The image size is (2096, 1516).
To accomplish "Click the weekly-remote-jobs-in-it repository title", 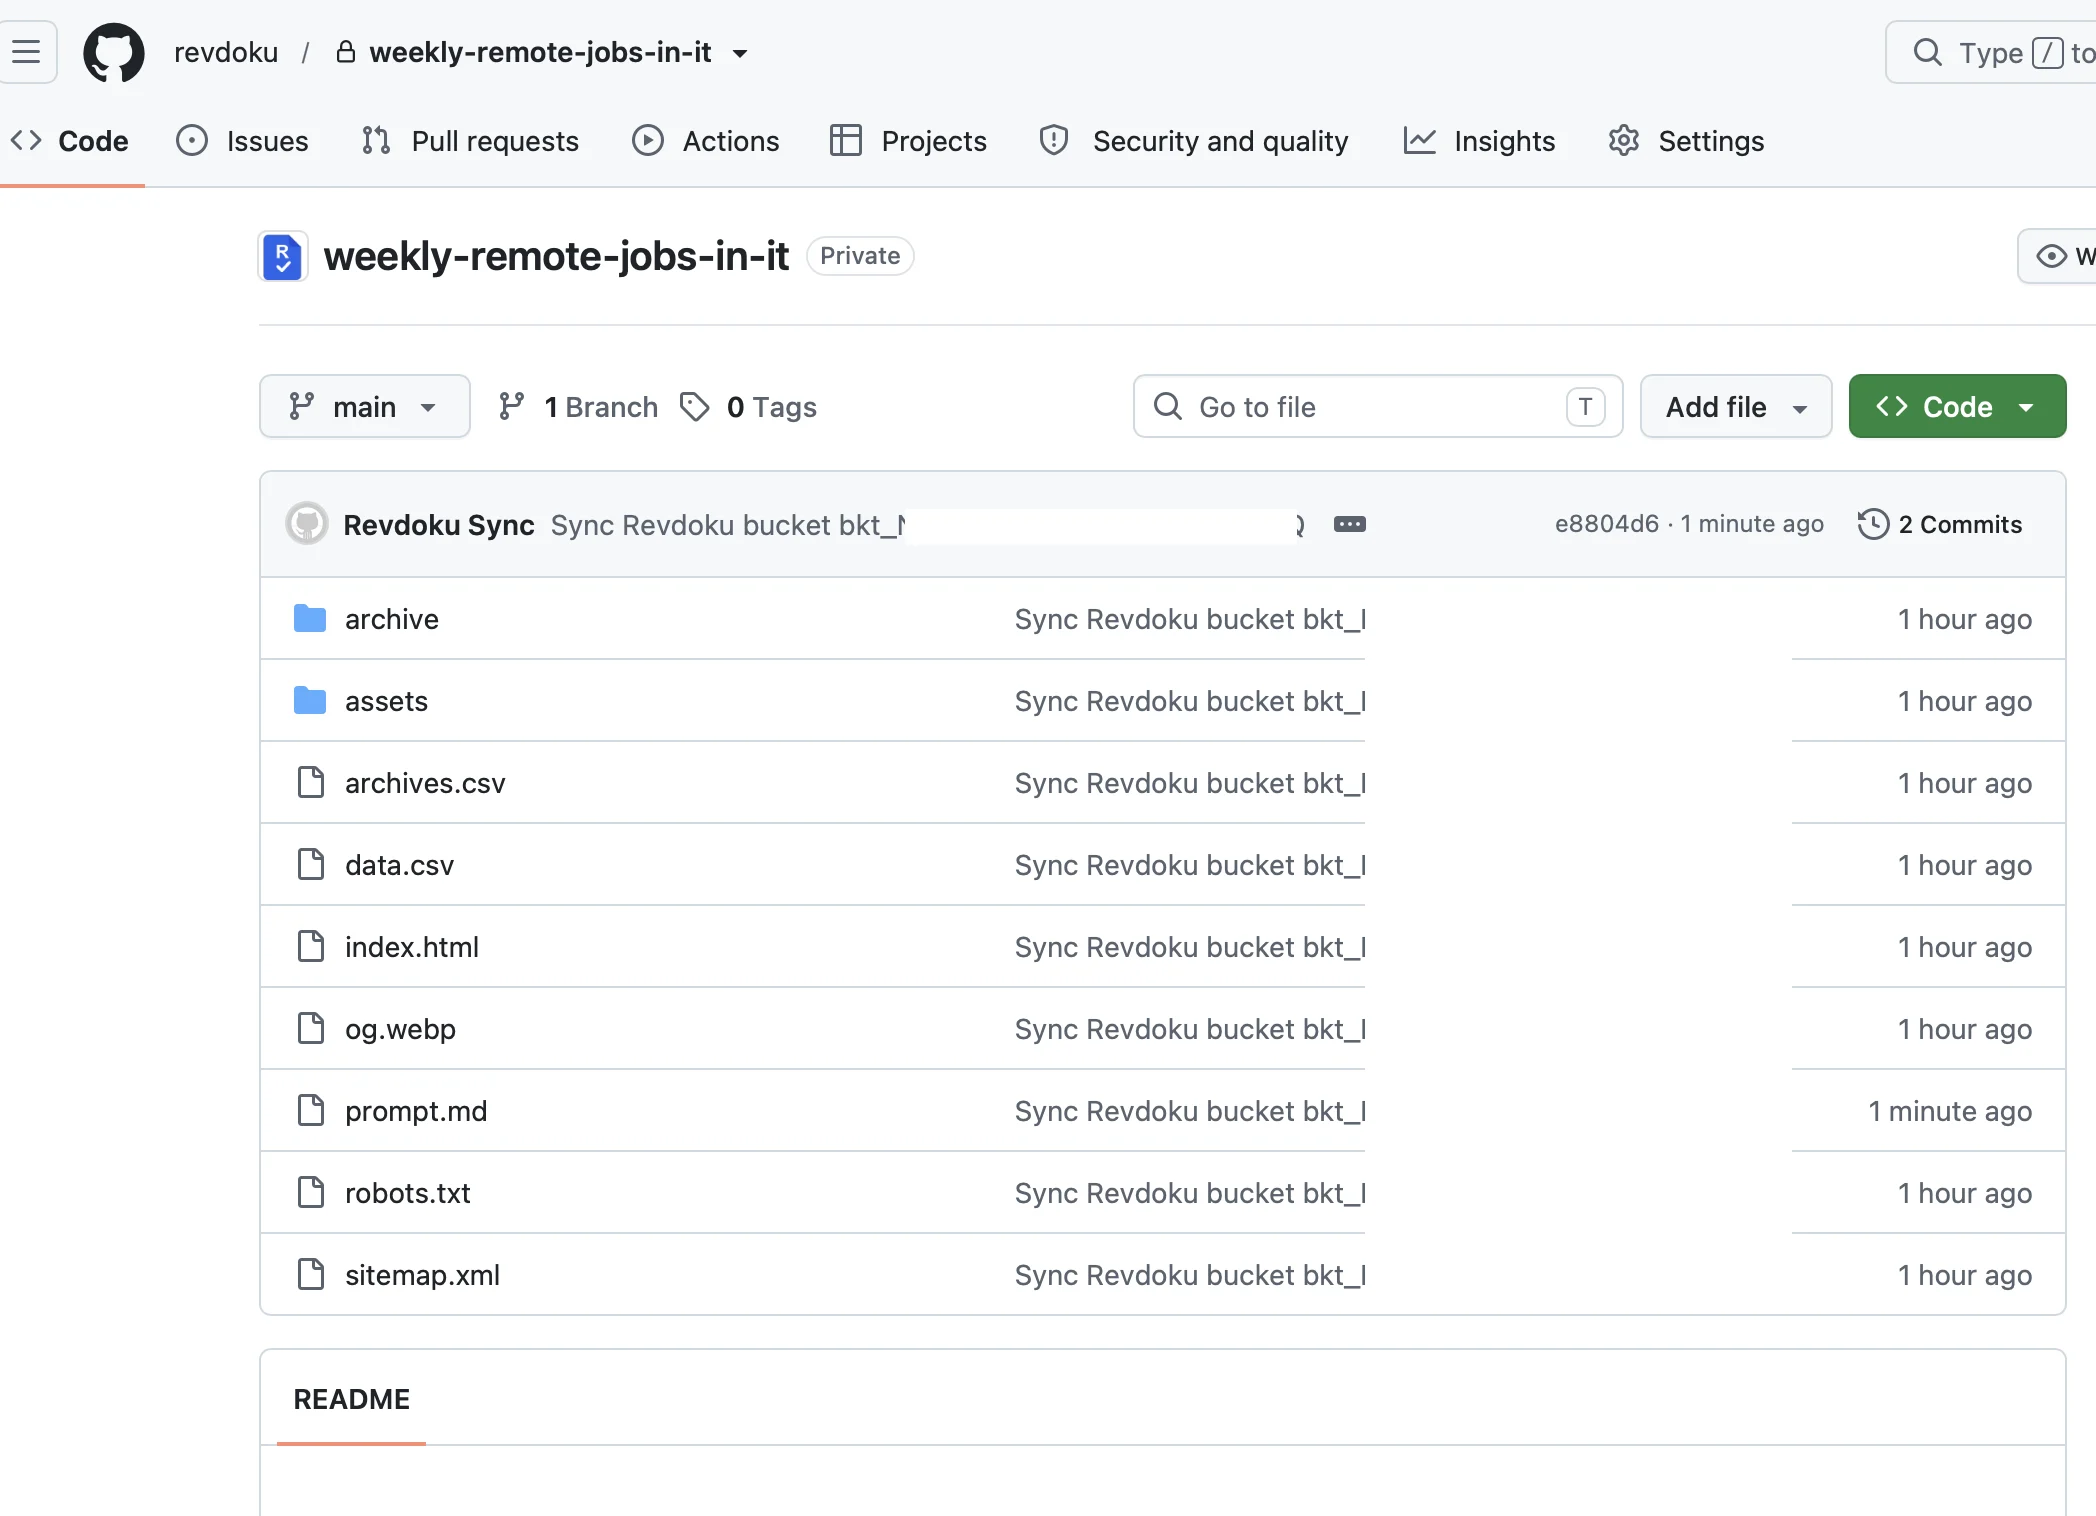I will 556,256.
